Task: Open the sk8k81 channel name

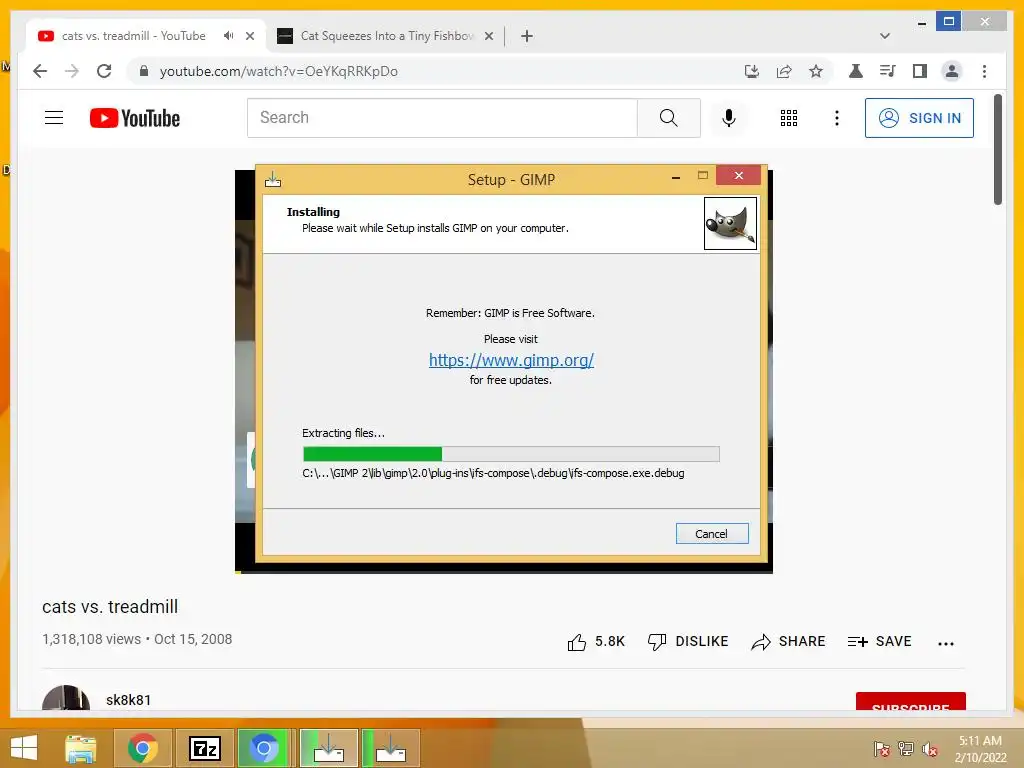Action: 129,700
